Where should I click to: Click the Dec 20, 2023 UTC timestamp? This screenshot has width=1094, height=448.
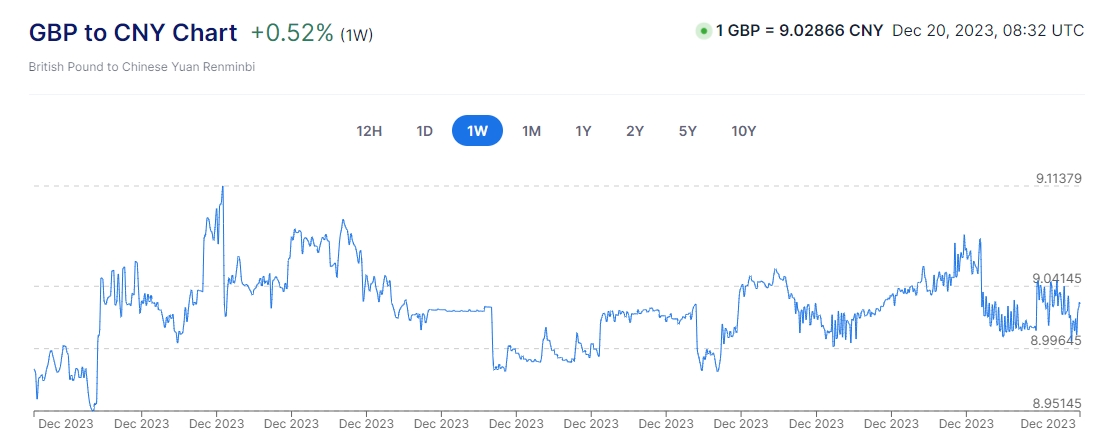click(x=987, y=31)
